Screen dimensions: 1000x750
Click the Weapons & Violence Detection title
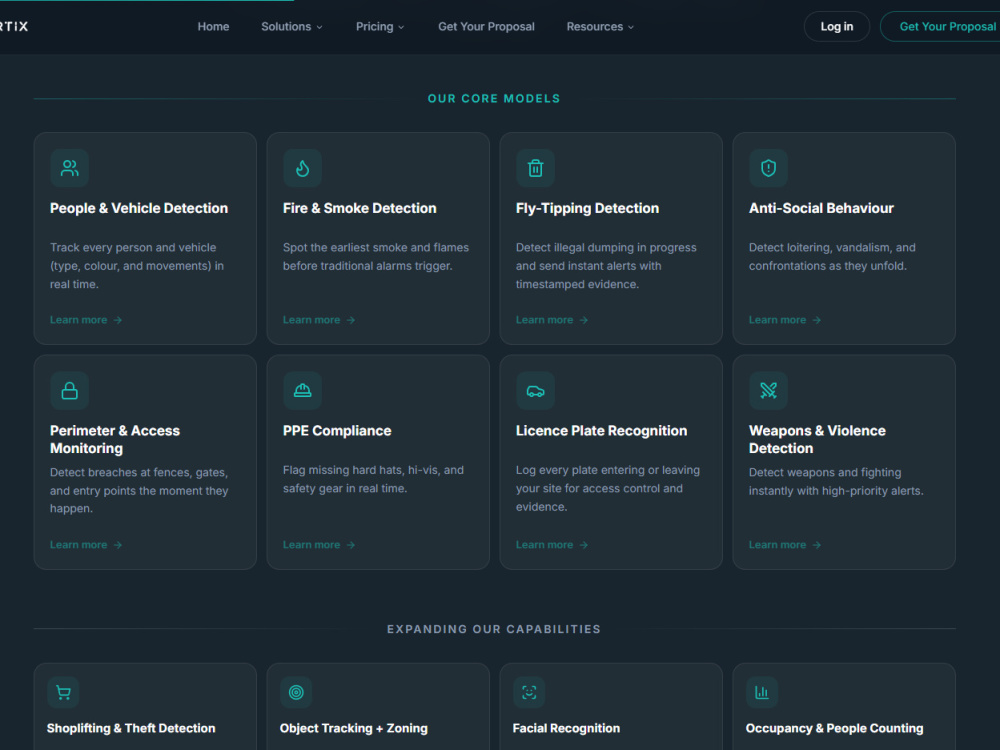pyautogui.click(x=817, y=439)
